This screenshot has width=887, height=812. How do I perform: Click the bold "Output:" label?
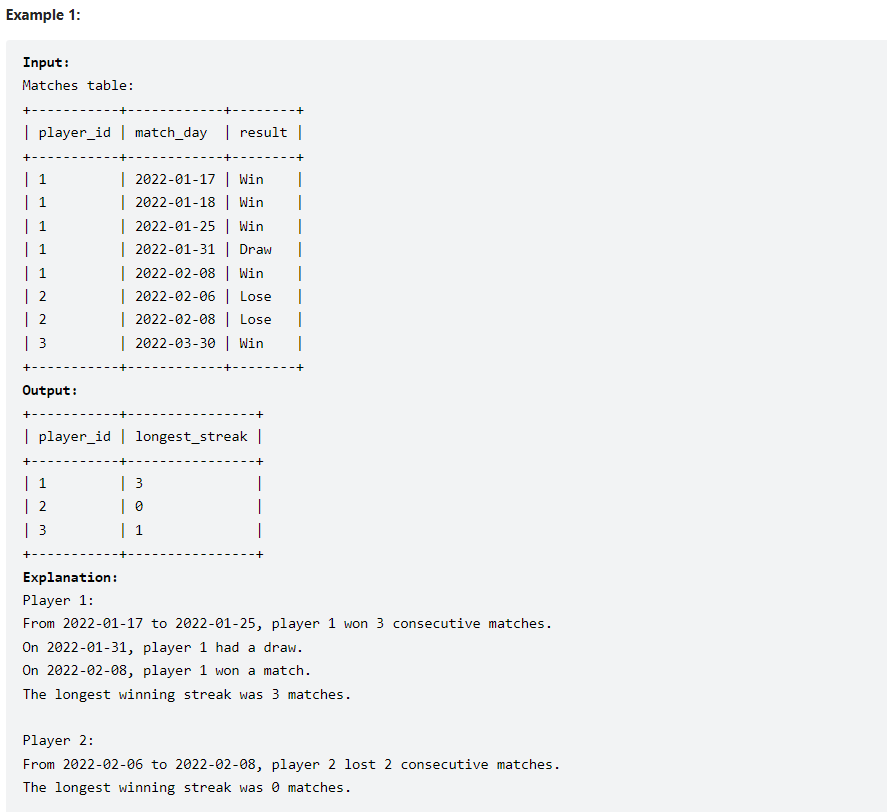pos(50,390)
